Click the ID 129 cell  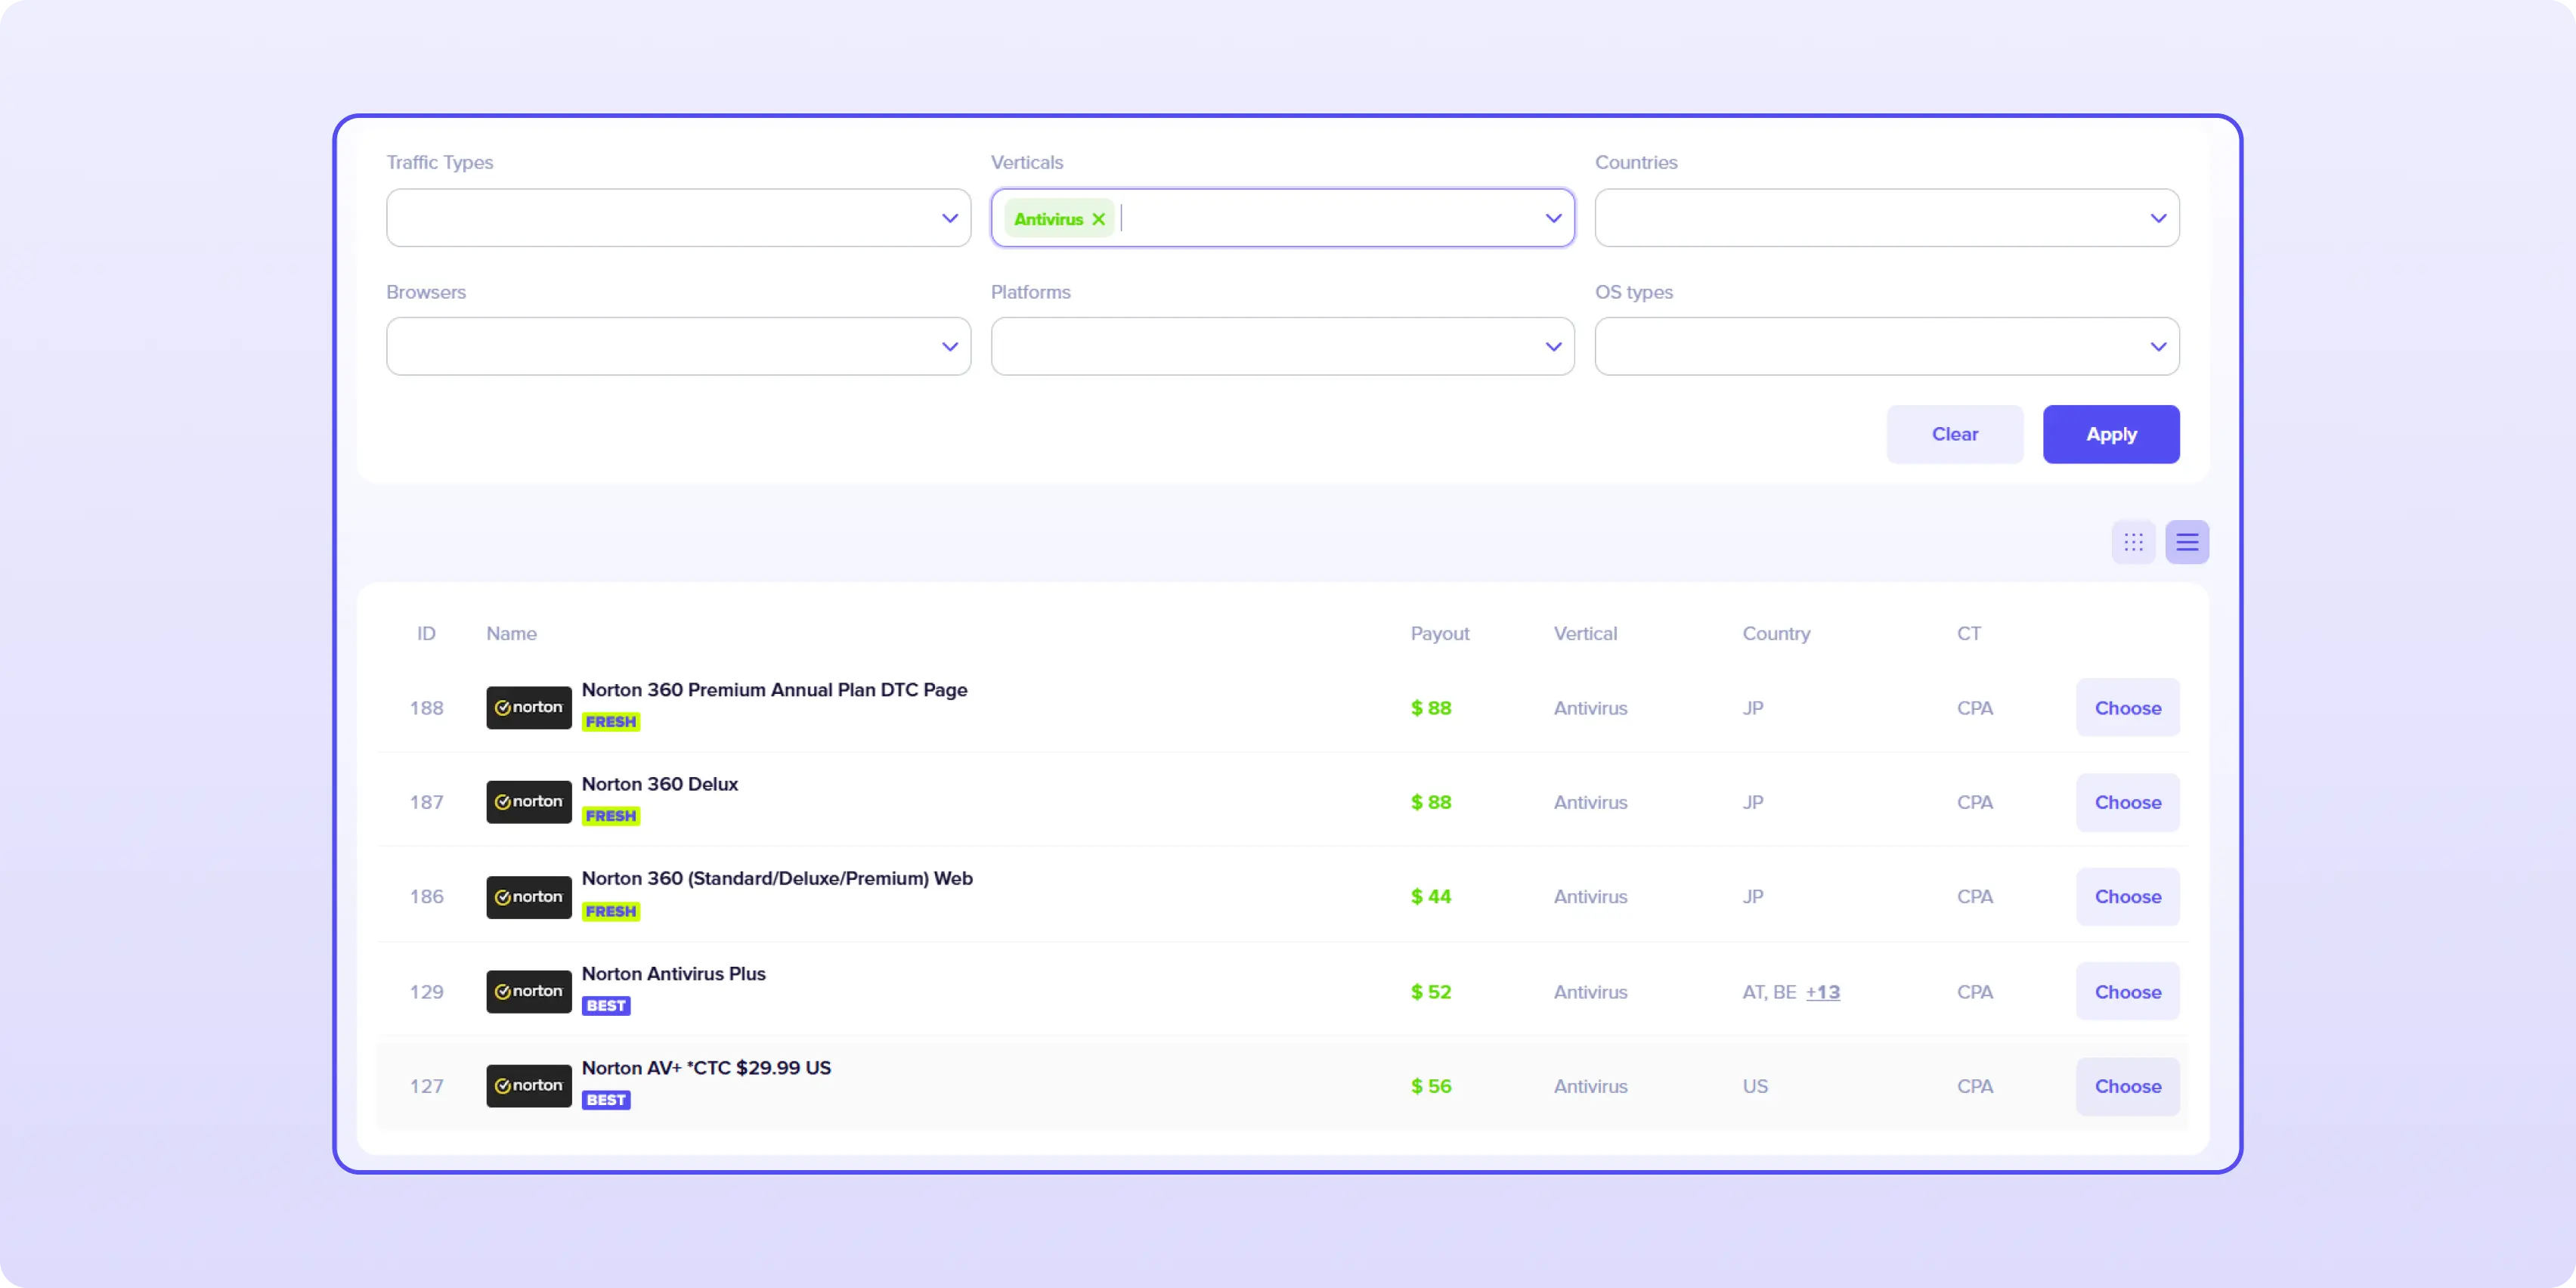(426, 992)
